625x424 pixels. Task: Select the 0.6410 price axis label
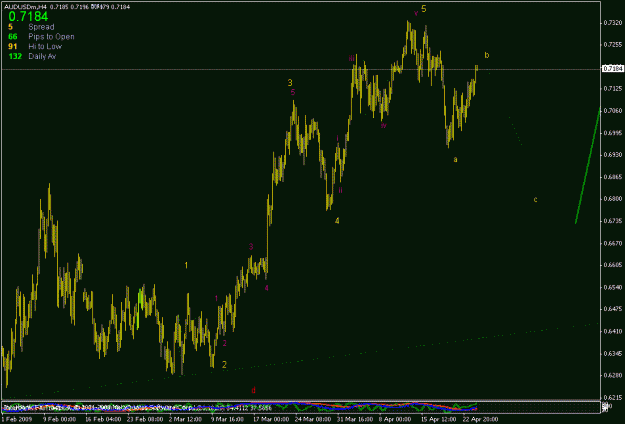(x=614, y=331)
